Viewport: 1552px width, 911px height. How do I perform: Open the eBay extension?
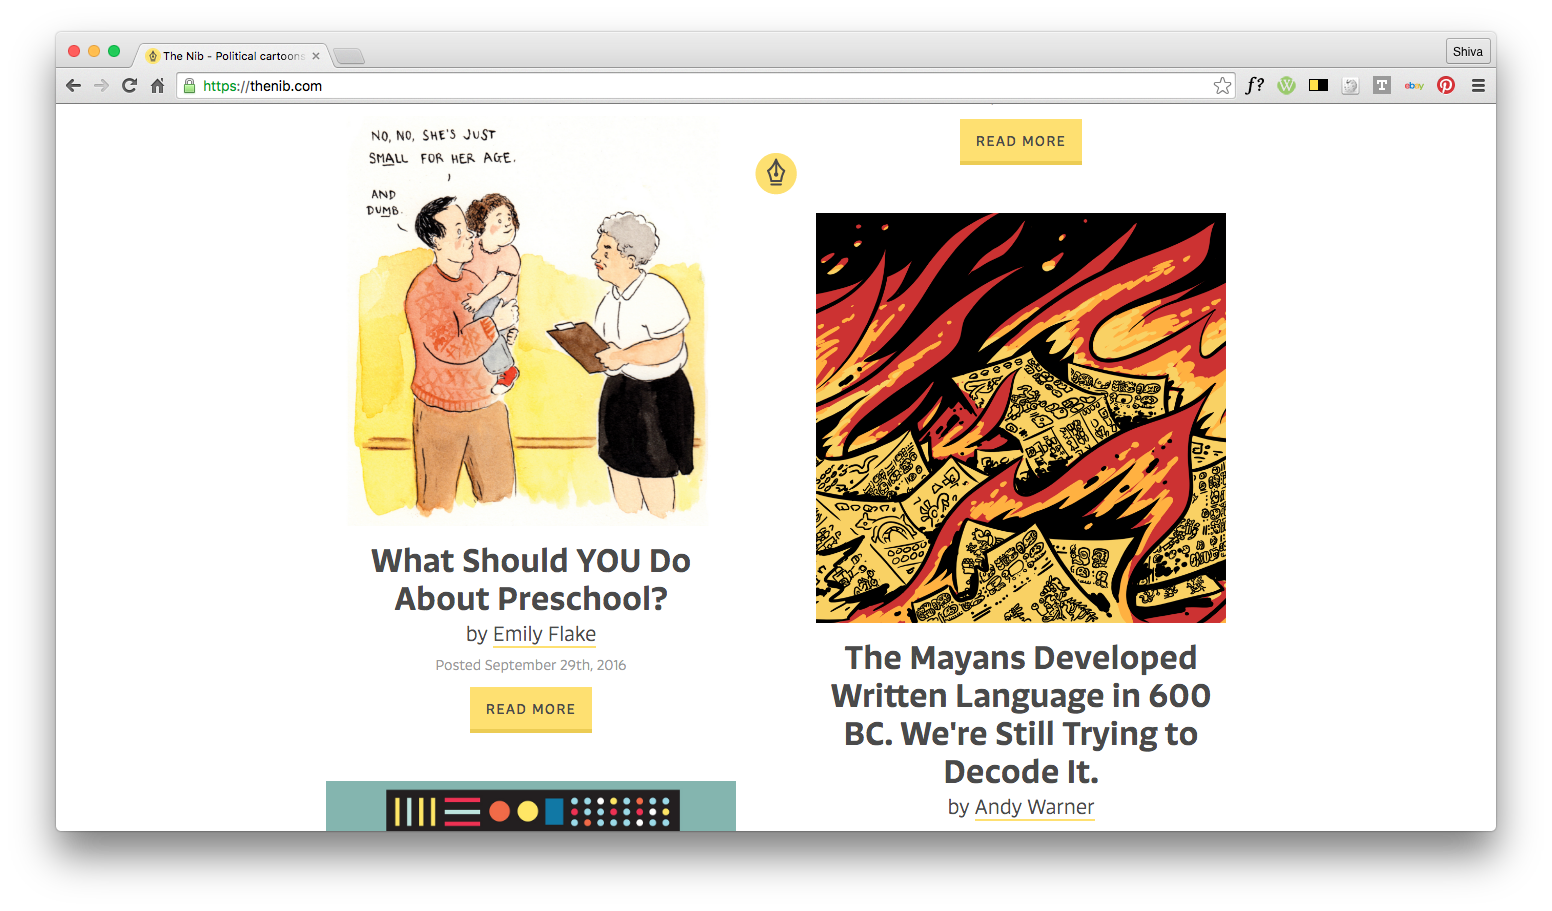[x=1414, y=86]
